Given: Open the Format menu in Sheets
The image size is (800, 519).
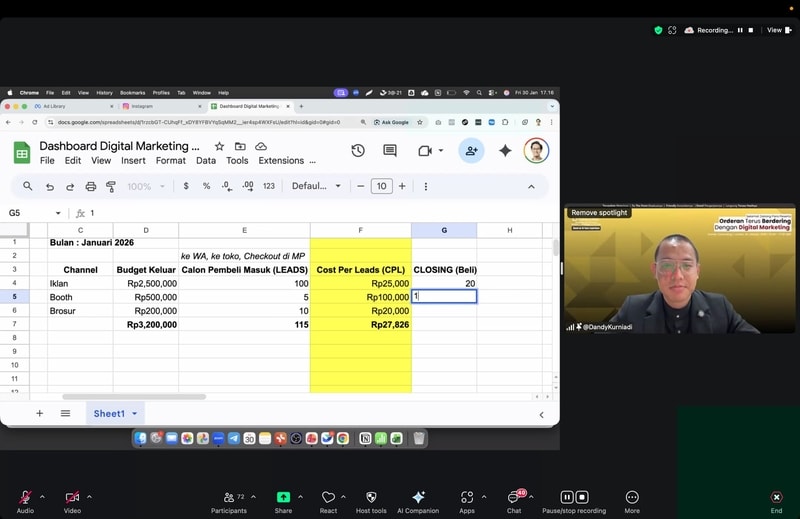Looking at the screenshot, I should [170, 160].
